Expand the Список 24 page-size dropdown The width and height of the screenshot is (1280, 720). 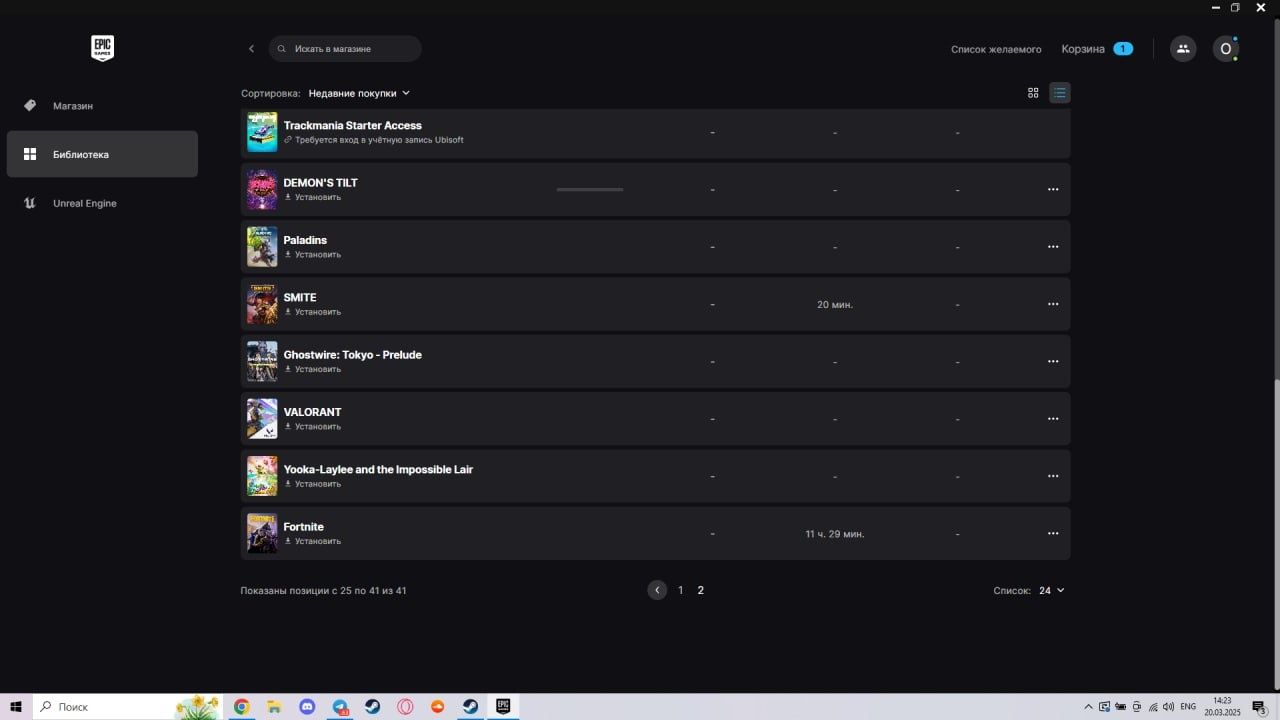pyautogui.click(x=1051, y=590)
